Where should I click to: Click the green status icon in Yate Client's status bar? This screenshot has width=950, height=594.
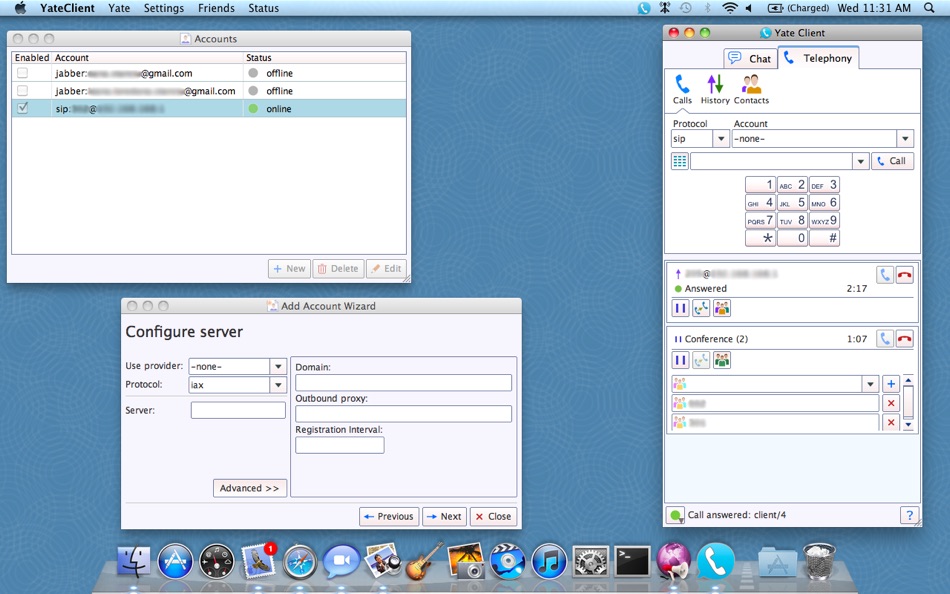click(x=676, y=515)
